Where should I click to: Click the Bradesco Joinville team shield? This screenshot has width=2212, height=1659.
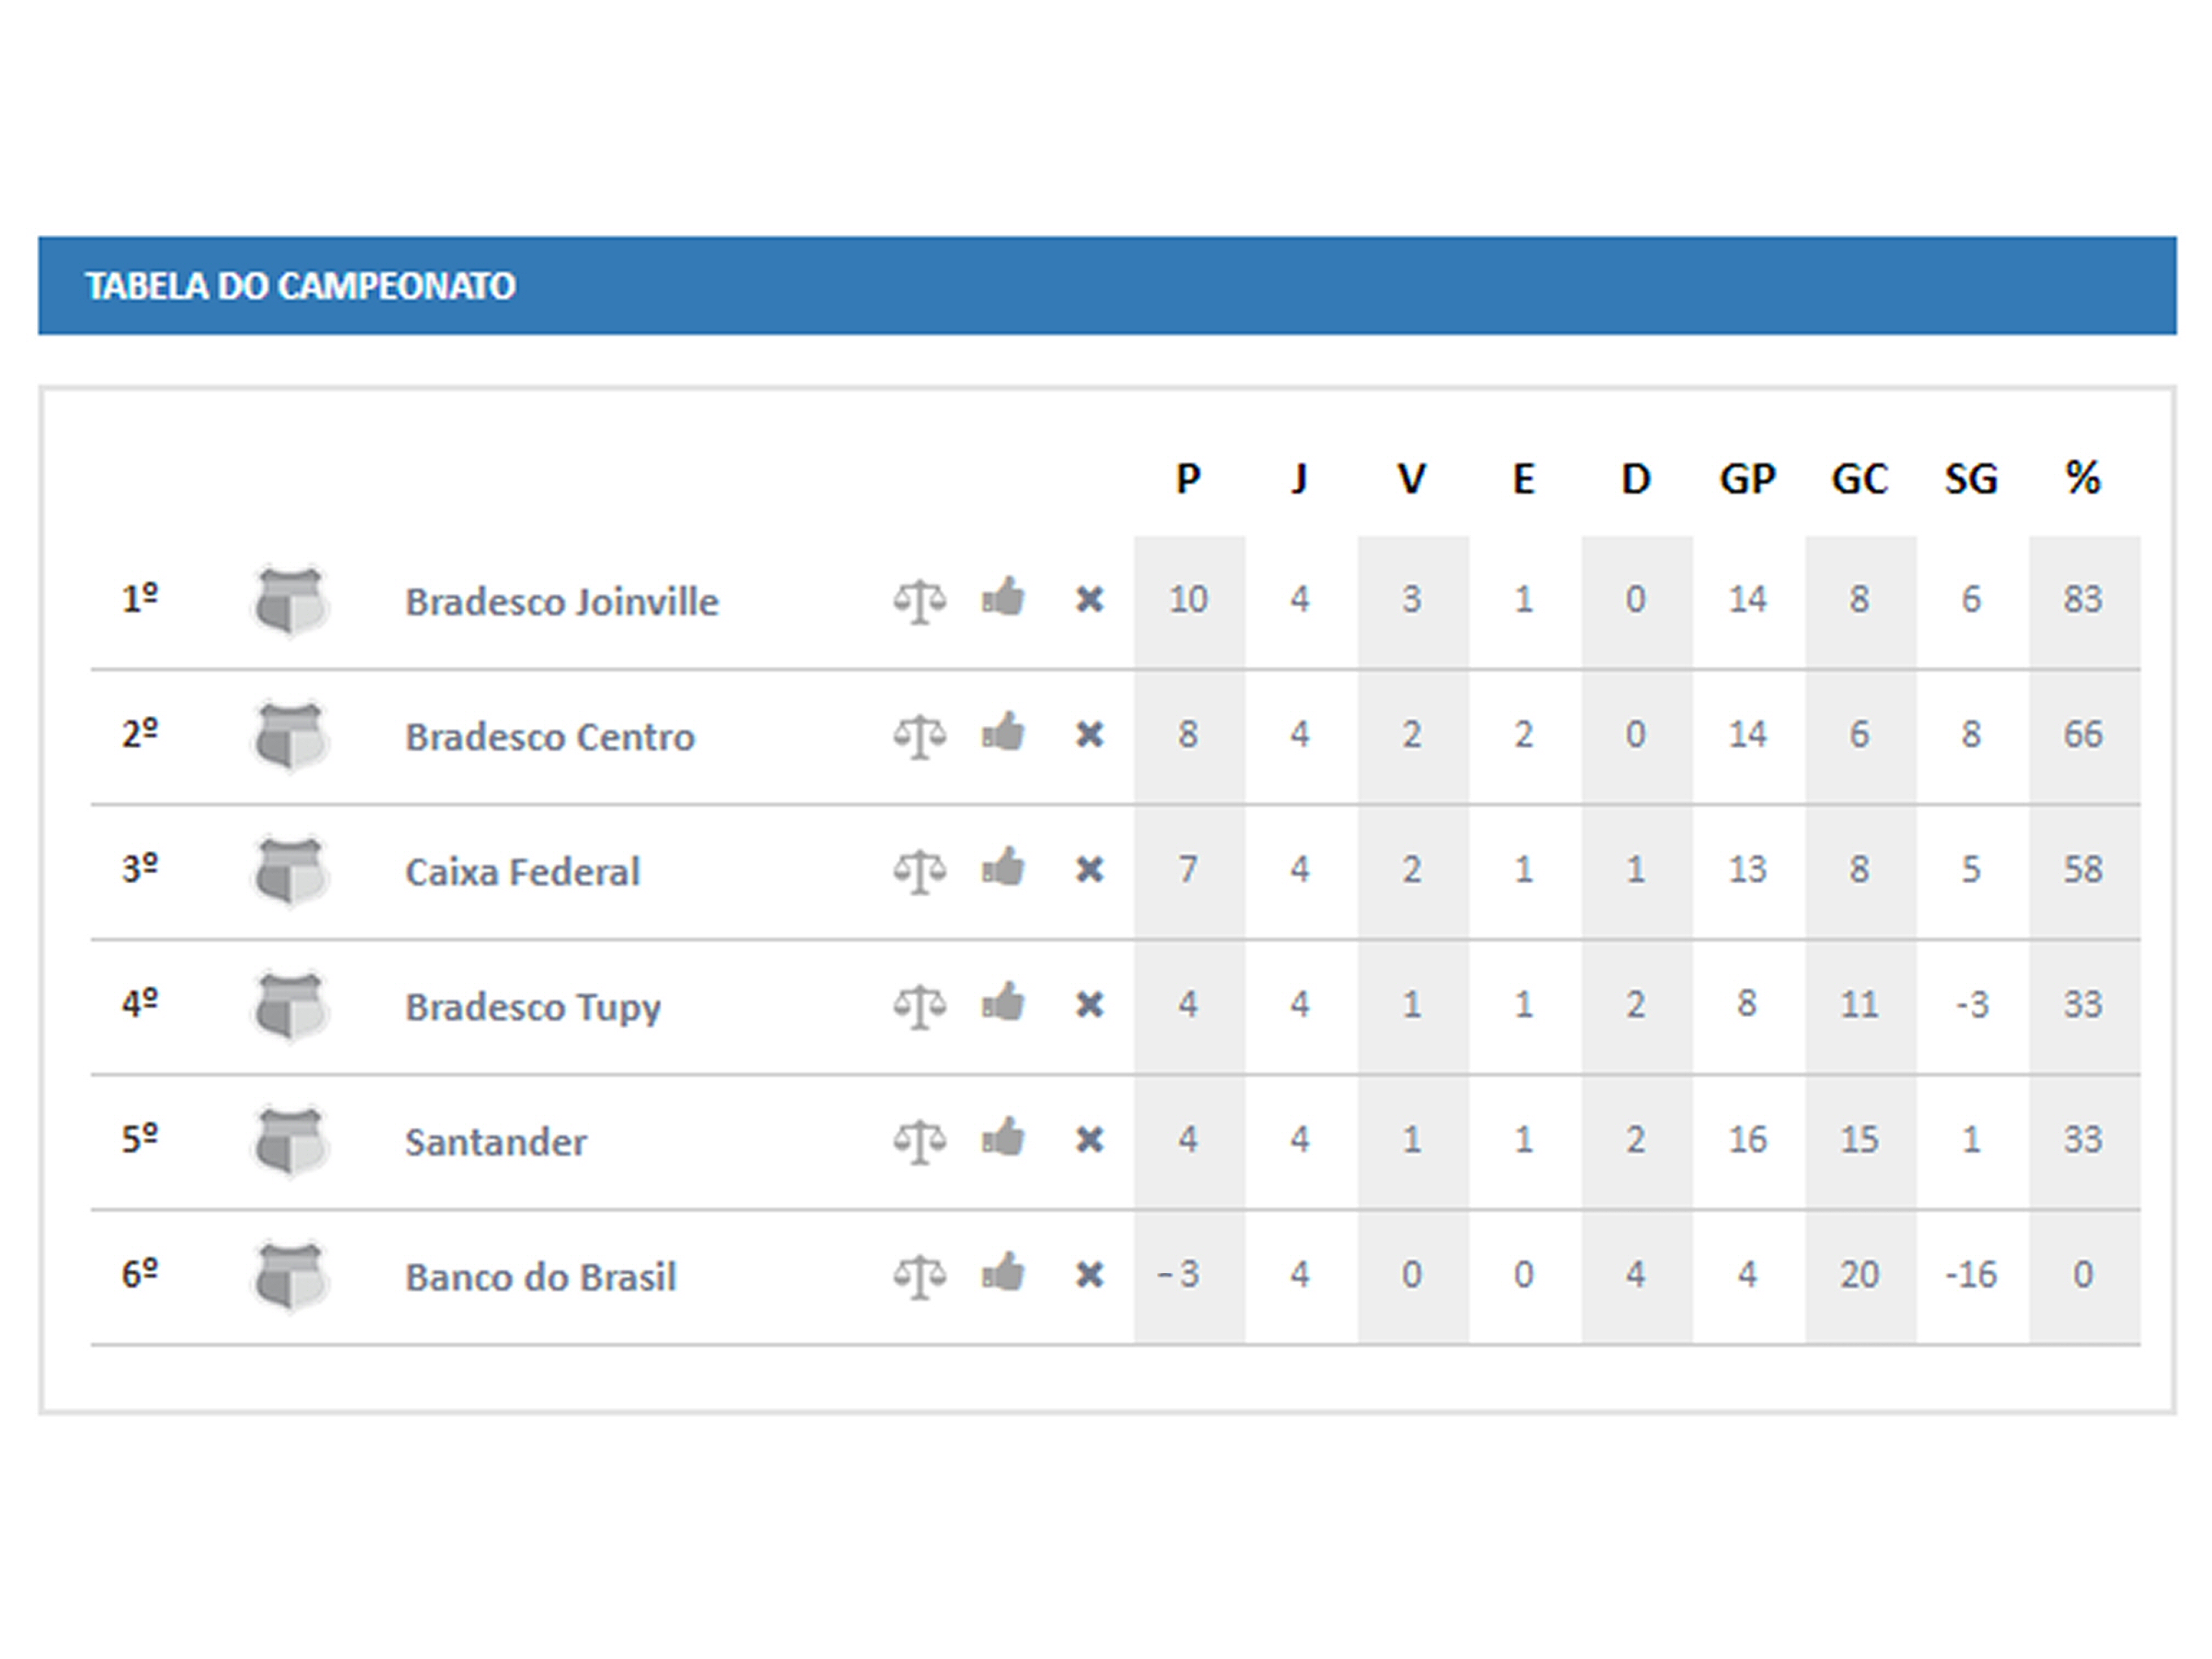[x=290, y=601]
